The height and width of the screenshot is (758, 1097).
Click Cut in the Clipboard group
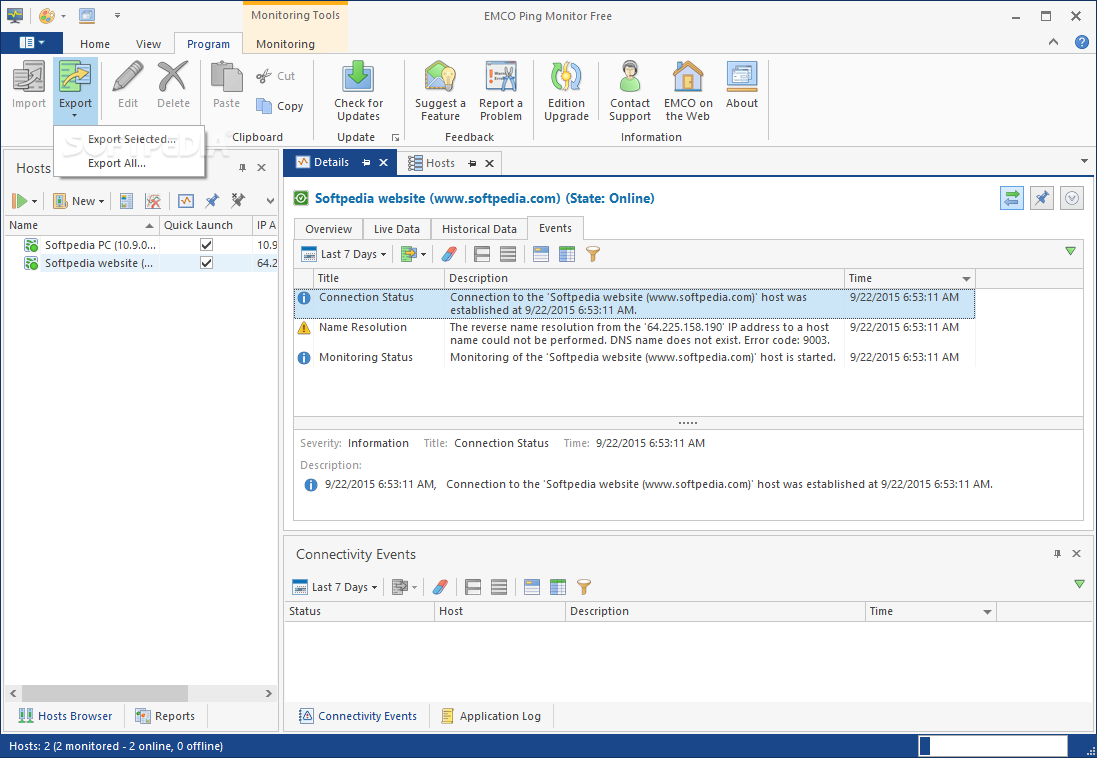(276, 76)
